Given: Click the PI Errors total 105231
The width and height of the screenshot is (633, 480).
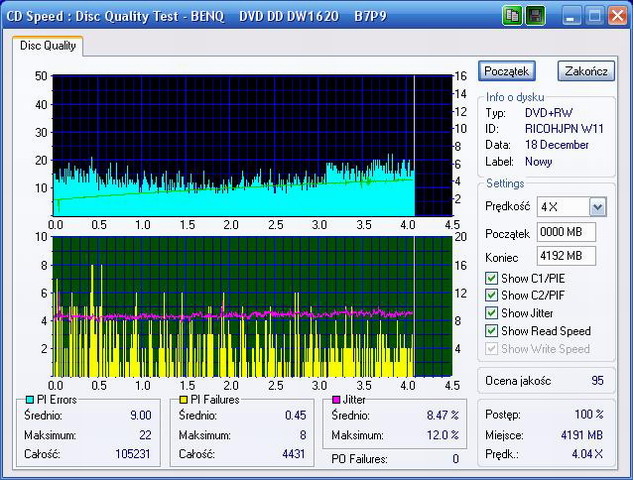Looking at the screenshot, I should pyautogui.click(x=133, y=454).
